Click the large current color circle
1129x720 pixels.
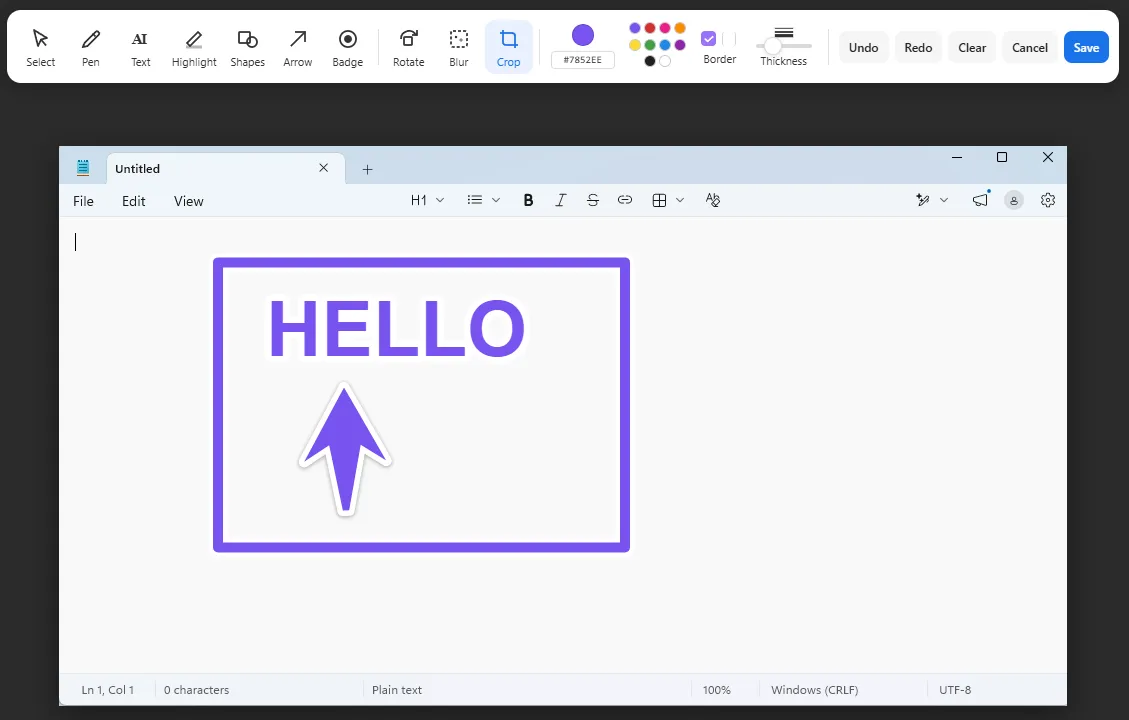coord(583,35)
